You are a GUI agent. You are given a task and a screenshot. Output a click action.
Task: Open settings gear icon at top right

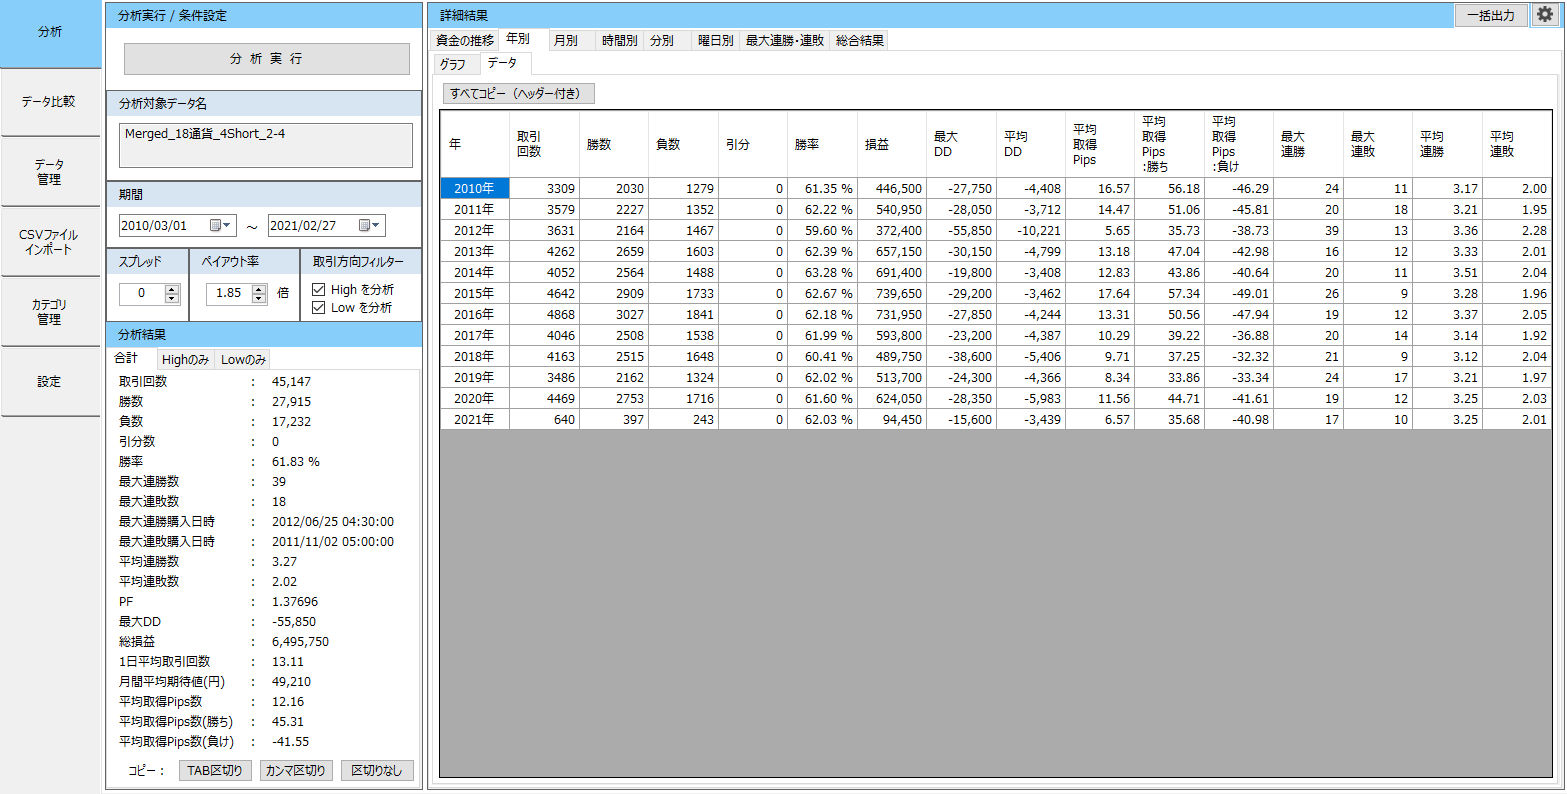[x=1546, y=14]
